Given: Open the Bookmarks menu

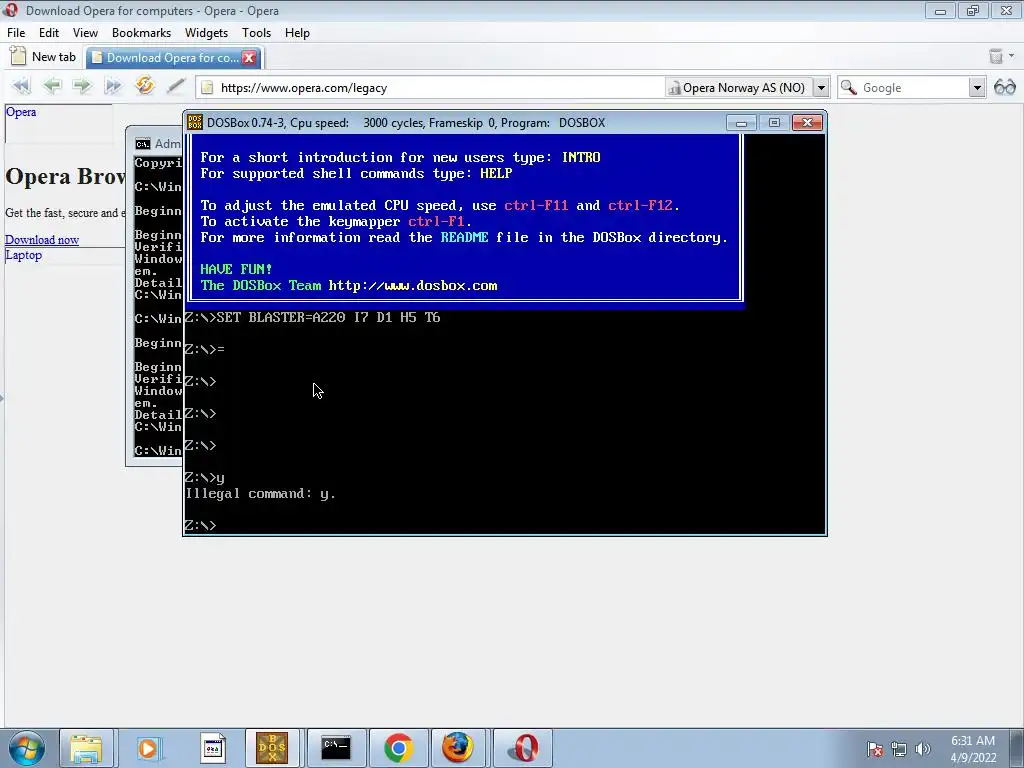Looking at the screenshot, I should (141, 33).
